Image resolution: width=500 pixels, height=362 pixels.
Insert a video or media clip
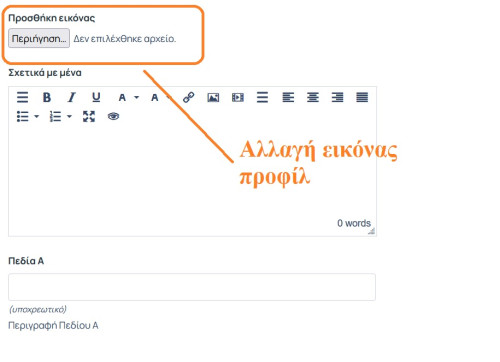coord(238,97)
